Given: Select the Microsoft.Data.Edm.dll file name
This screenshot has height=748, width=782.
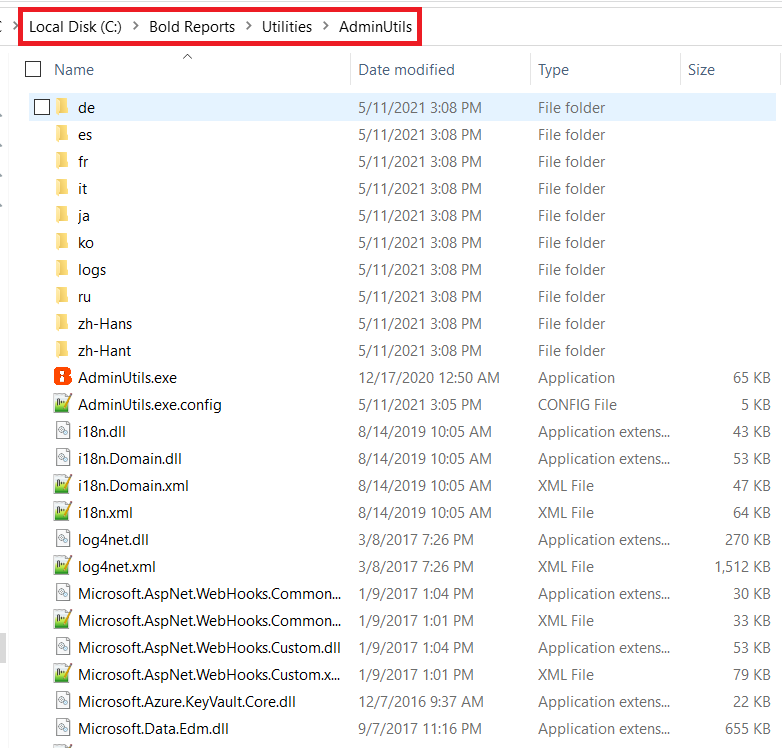Looking at the screenshot, I should tap(153, 729).
